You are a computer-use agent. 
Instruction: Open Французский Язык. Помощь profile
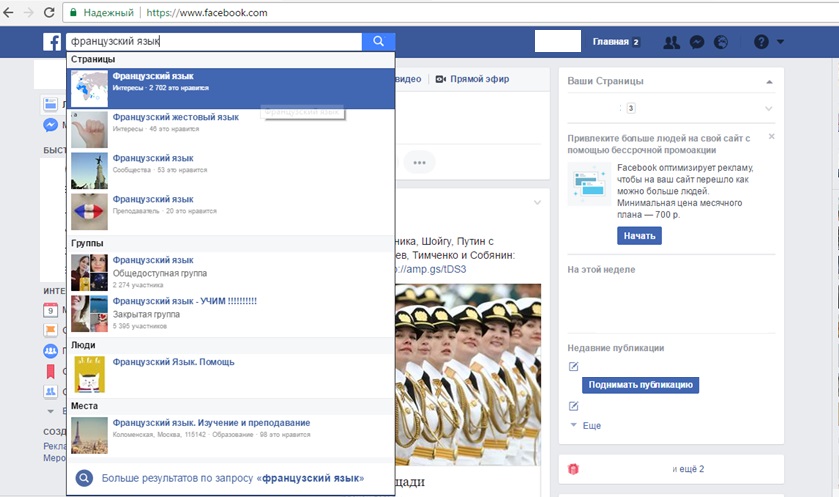pyautogui.click(x=231, y=374)
